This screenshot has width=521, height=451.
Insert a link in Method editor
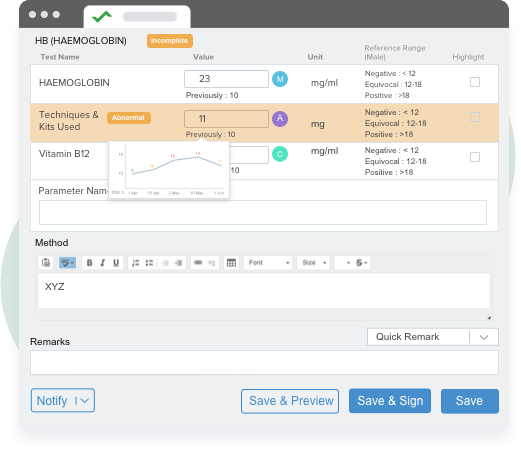click(x=198, y=263)
